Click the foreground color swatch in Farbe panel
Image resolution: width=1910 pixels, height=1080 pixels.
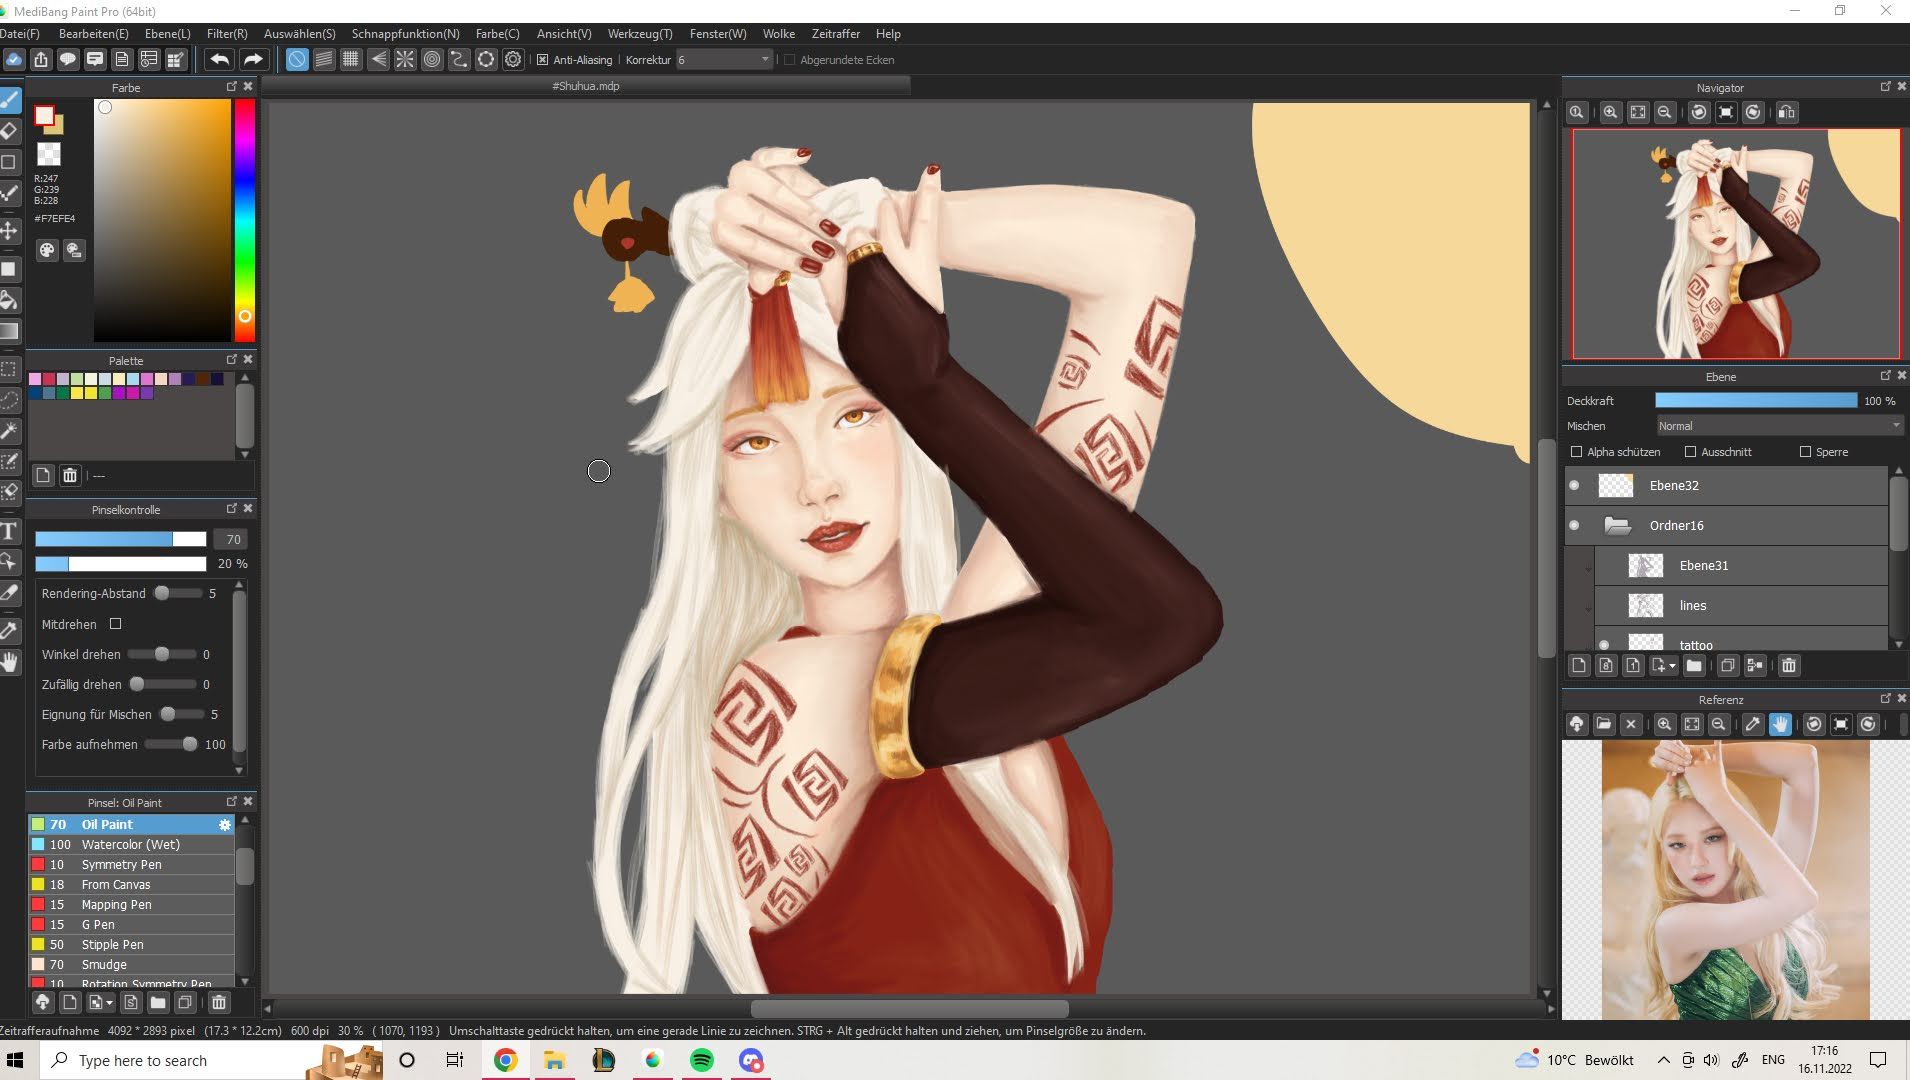pos(44,115)
